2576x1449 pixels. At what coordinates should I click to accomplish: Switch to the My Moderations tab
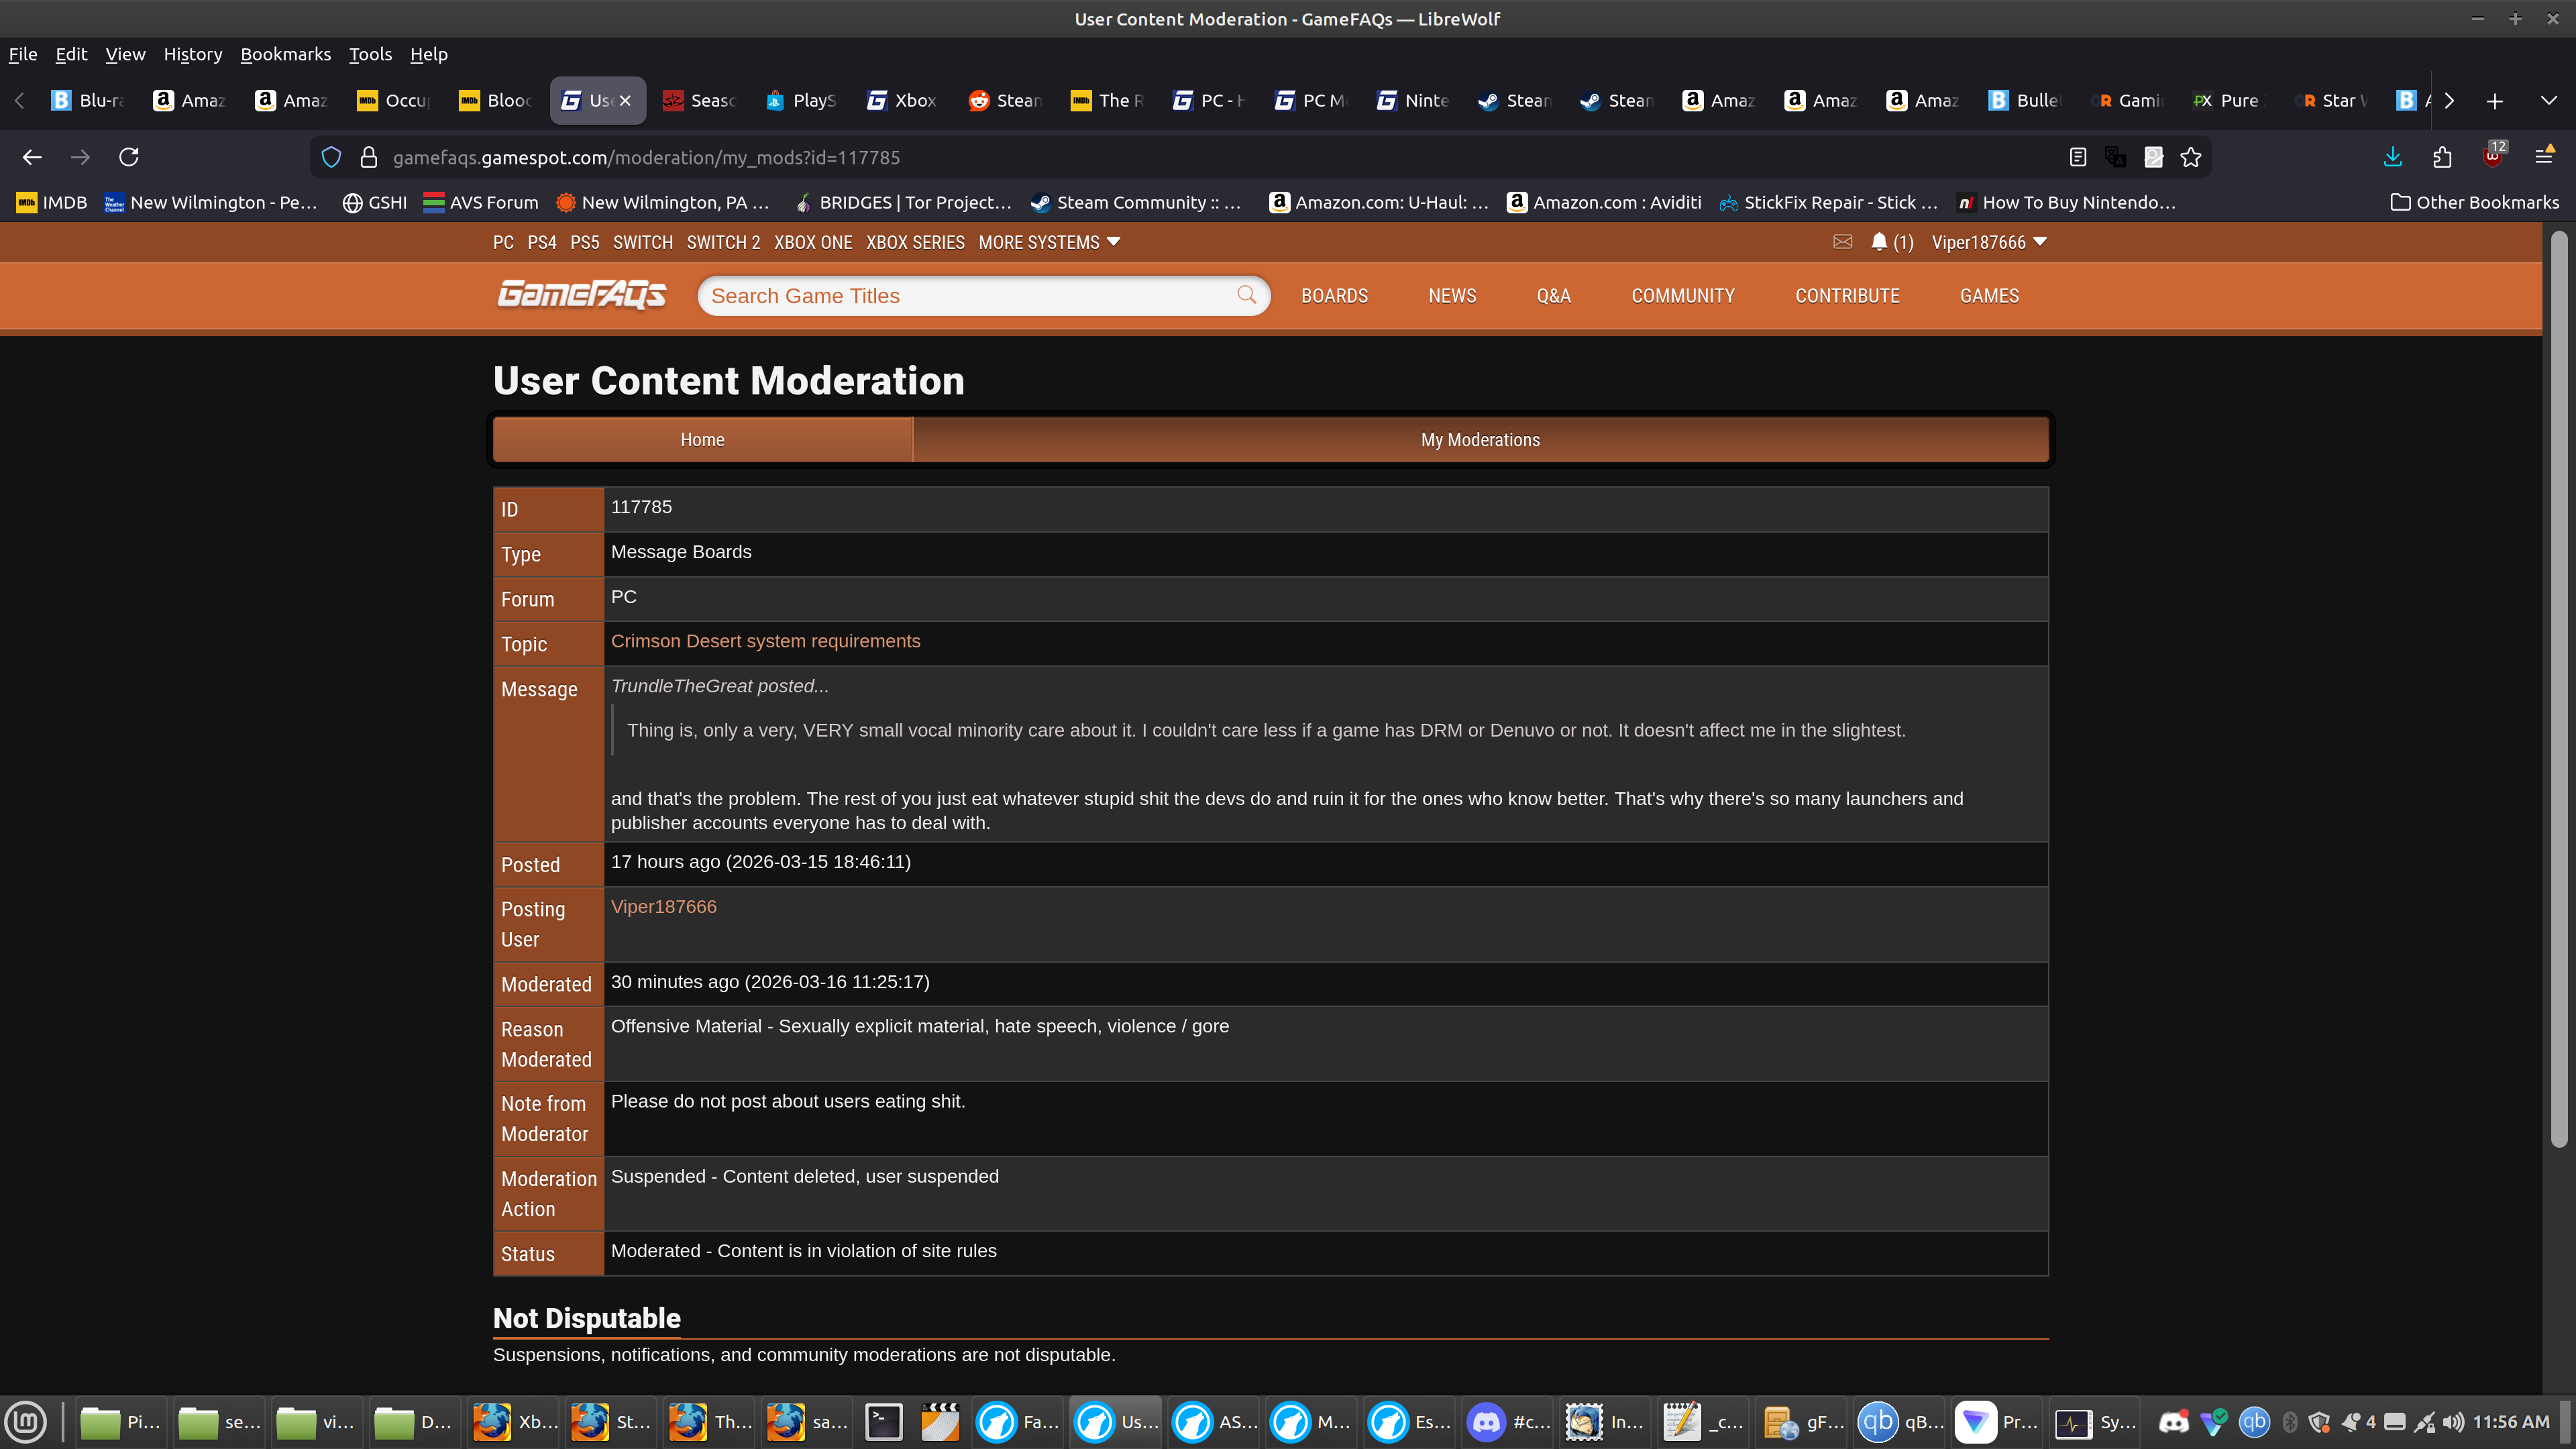pyautogui.click(x=1479, y=440)
